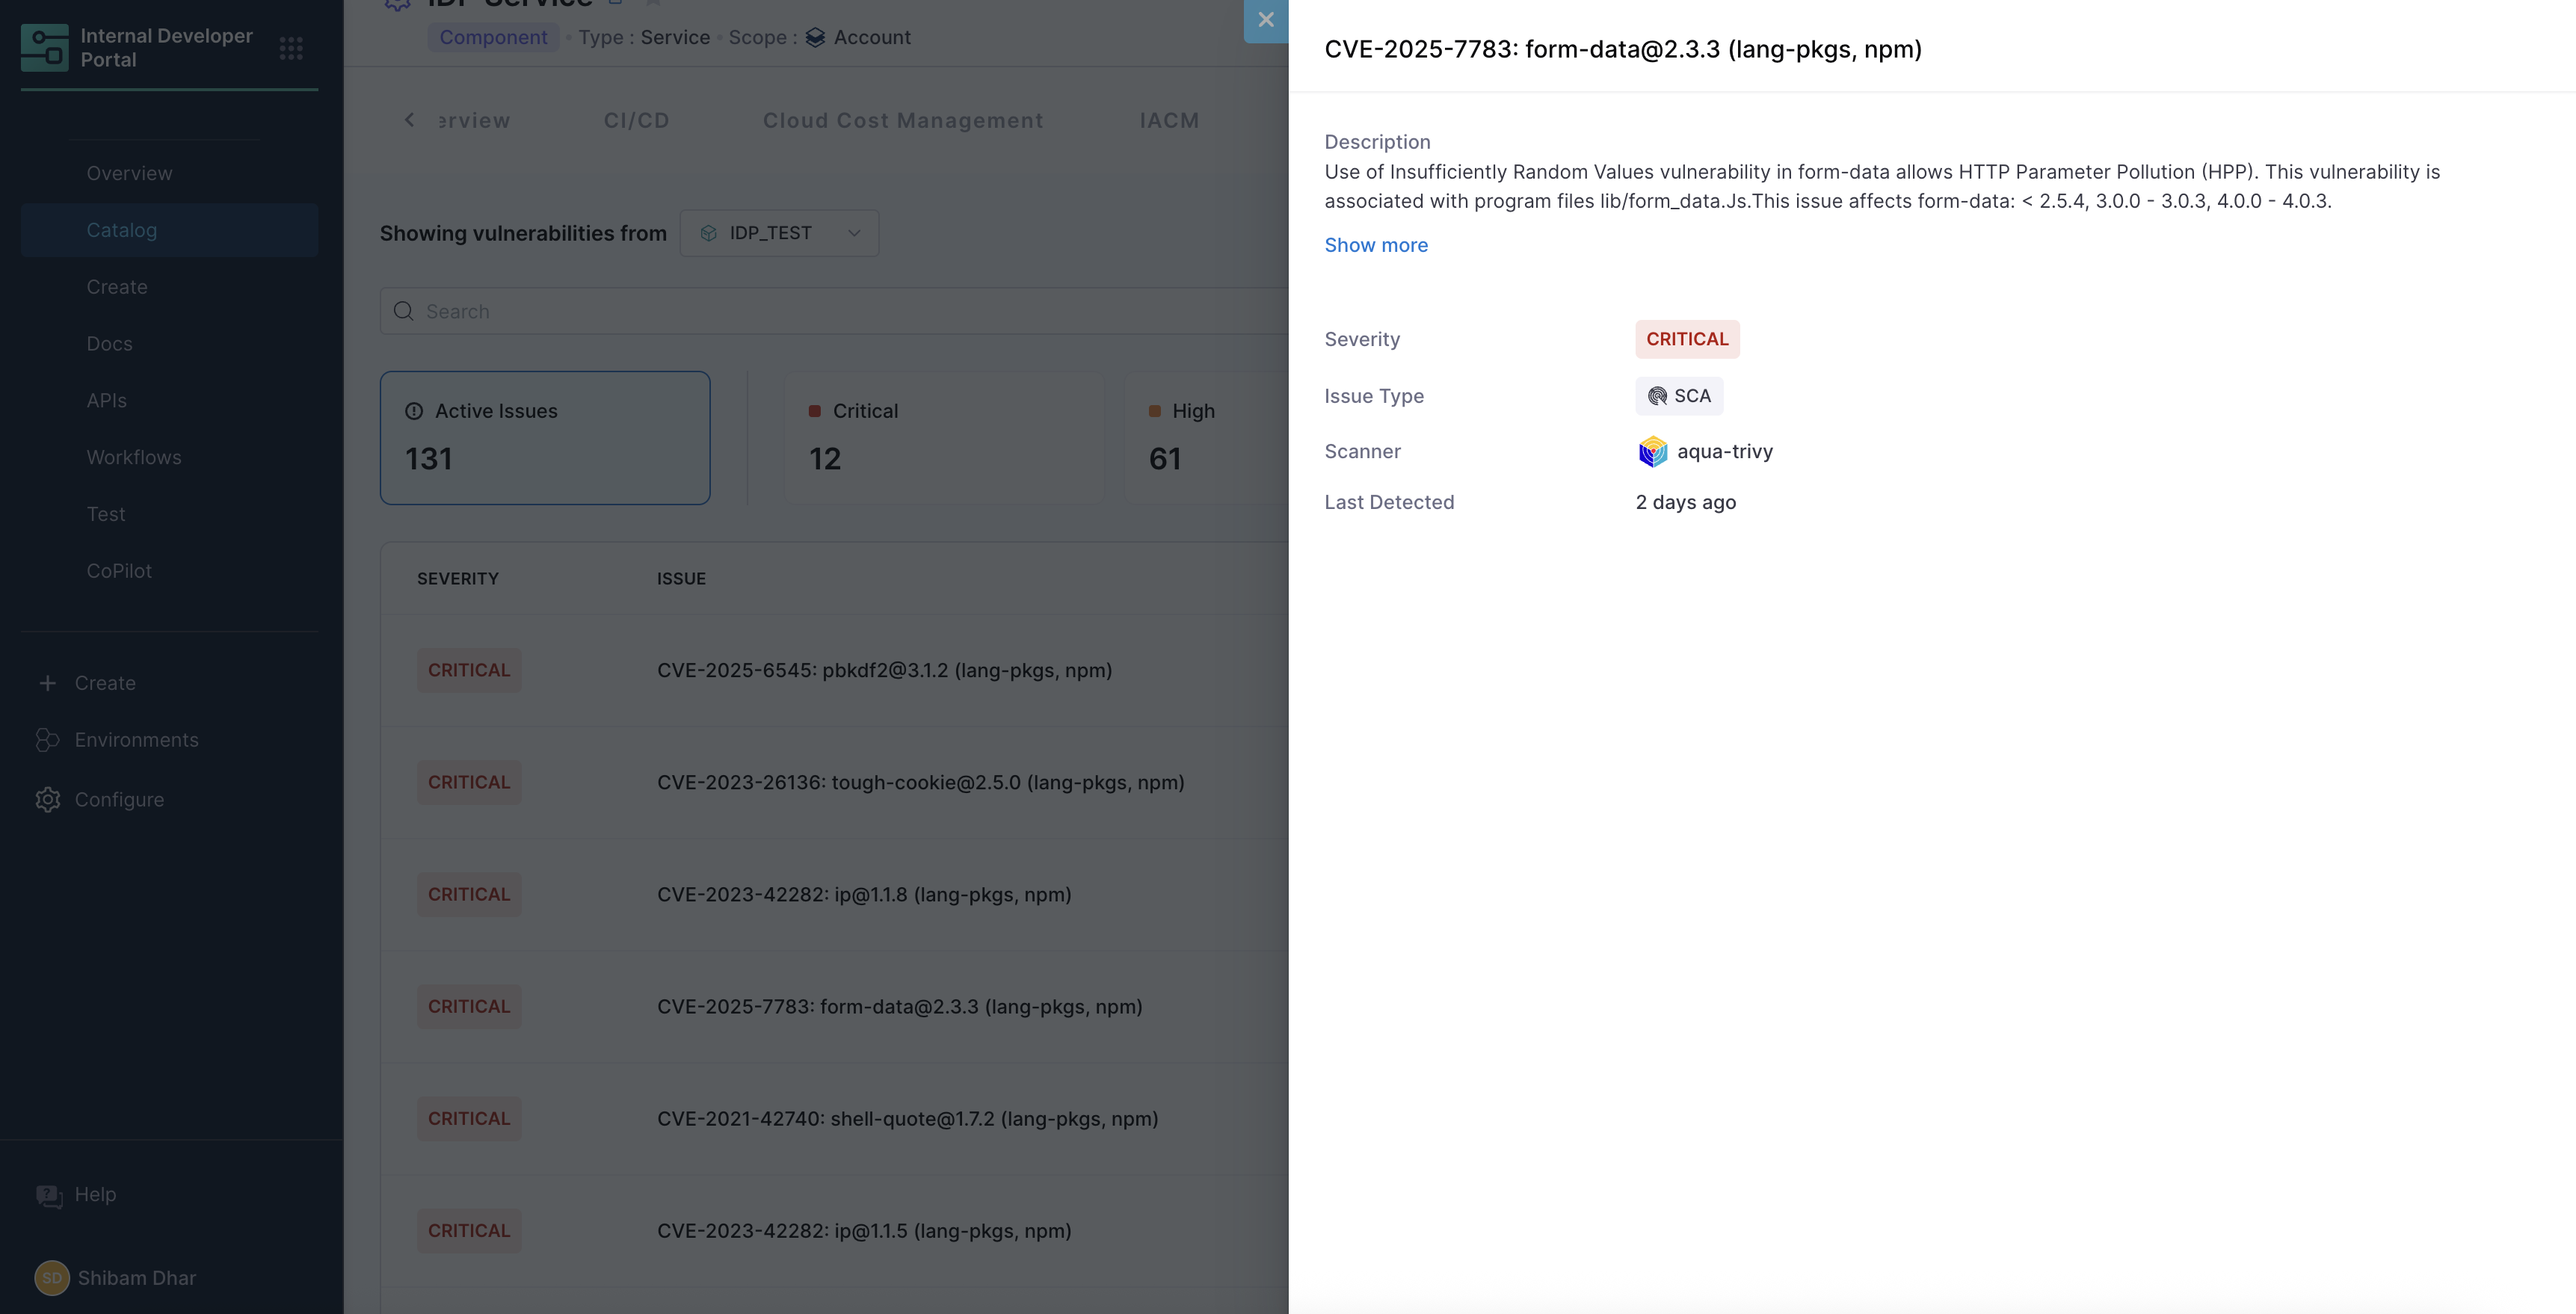Screen dimensions: 2576x1314
Task: Open the CVE-2023-26136 tough-cookie issue row
Action: tap(919, 783)
